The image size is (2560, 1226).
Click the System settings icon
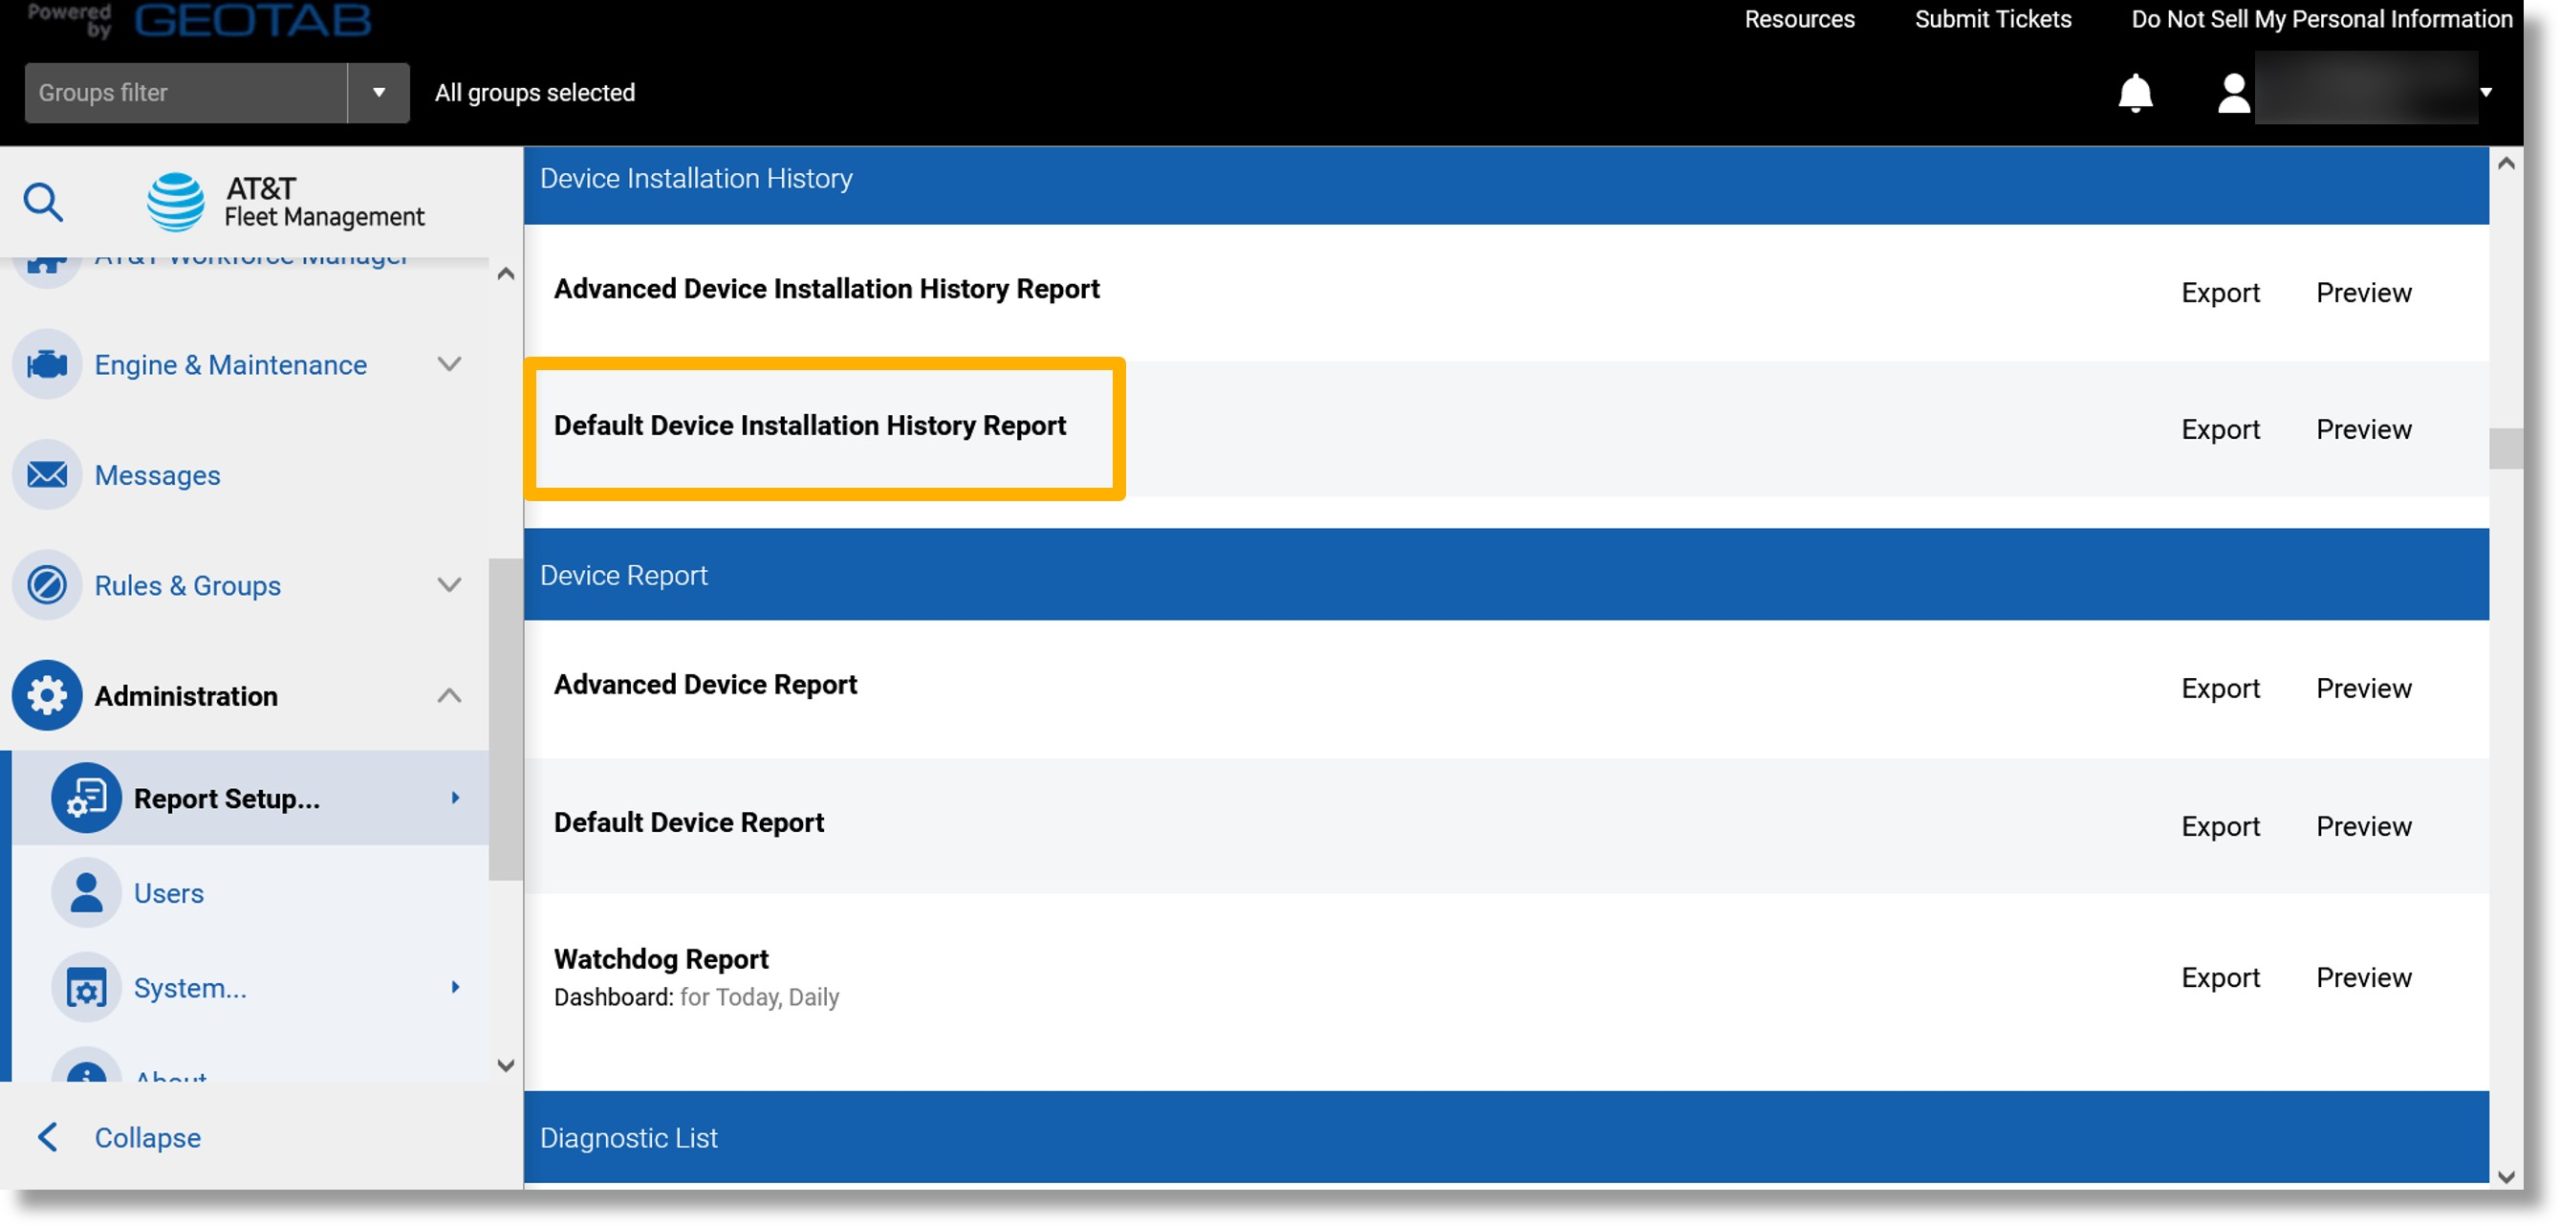(x=86, y=987)
